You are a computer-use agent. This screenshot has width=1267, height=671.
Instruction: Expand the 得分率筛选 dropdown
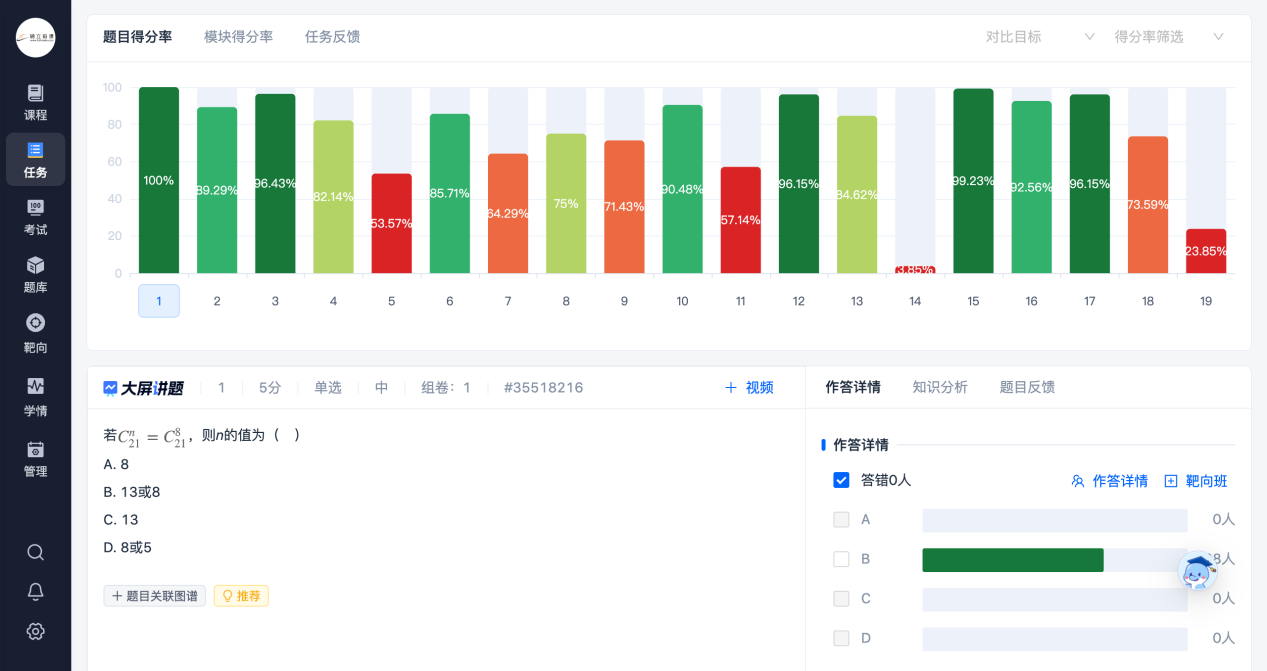pos(1169,37)
